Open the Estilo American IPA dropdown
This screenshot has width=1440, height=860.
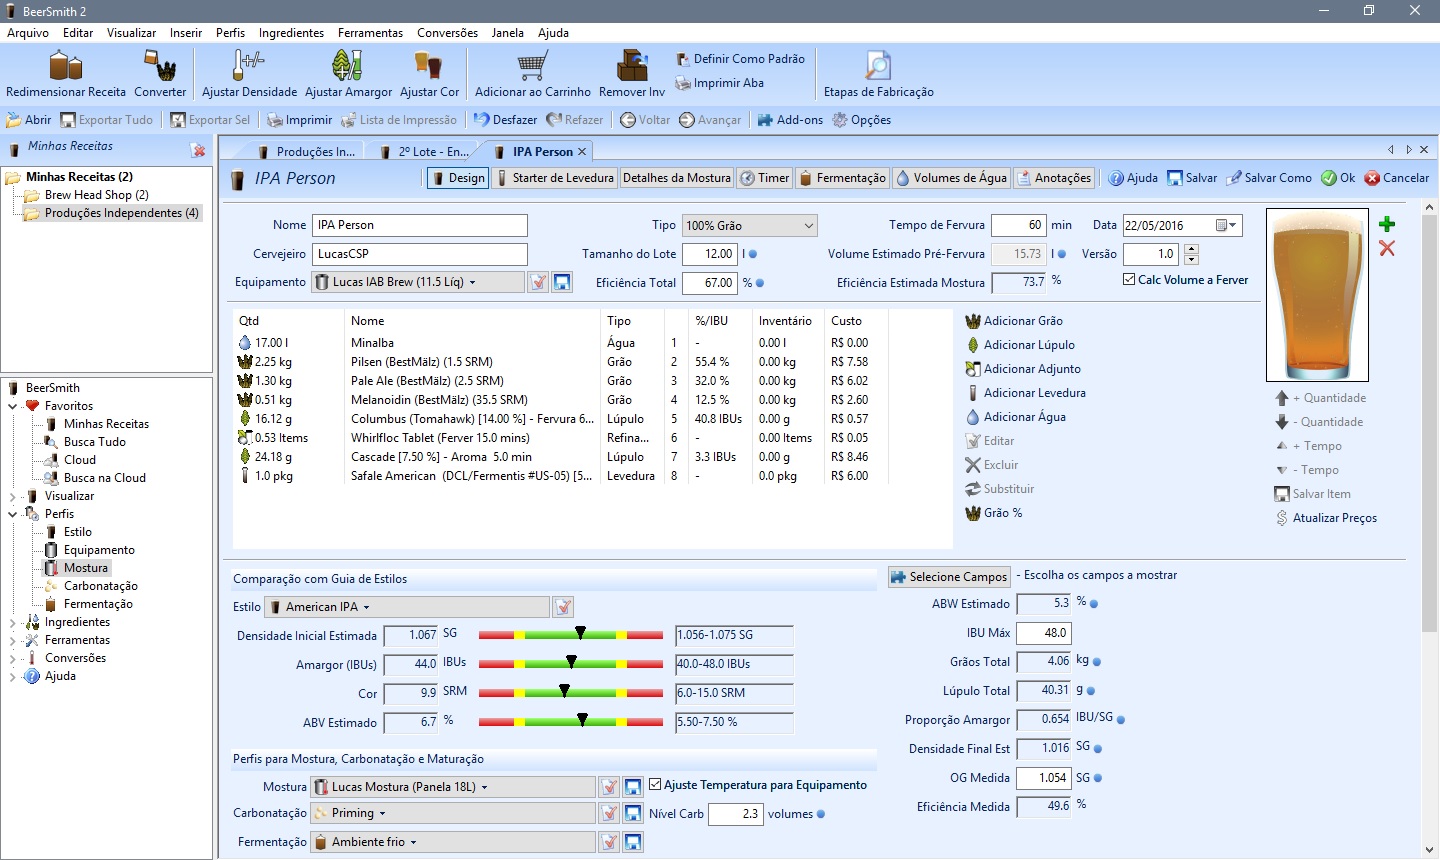click(407, 607)
